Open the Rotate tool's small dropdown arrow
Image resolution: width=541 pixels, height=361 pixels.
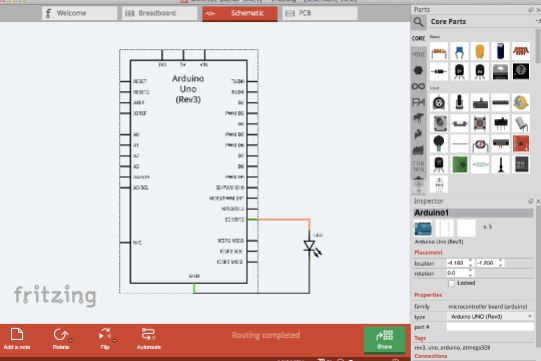click(x=70, y=341)
